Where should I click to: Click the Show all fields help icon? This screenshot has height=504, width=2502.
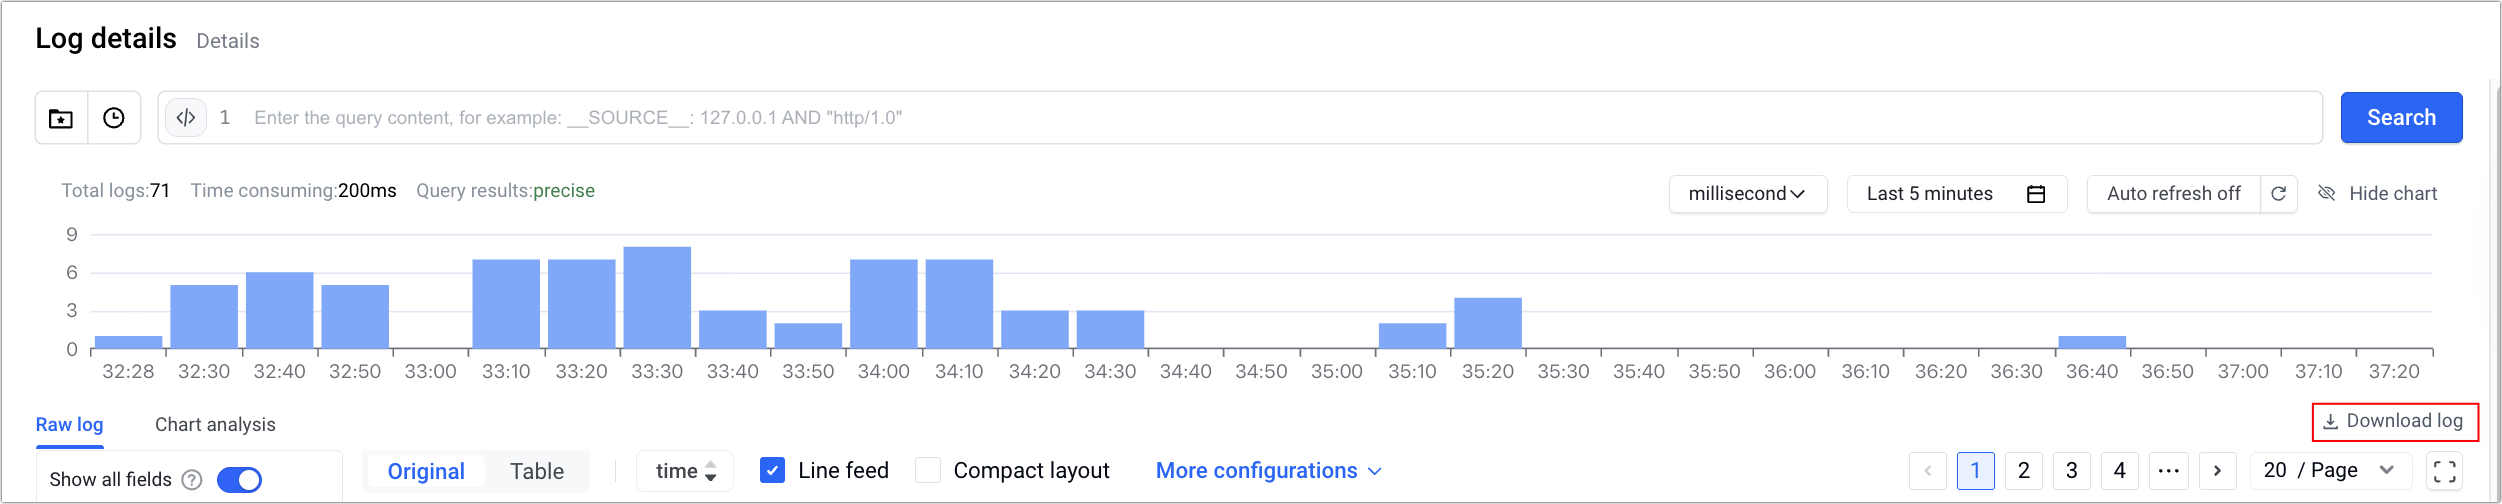[x=192, y=480]
